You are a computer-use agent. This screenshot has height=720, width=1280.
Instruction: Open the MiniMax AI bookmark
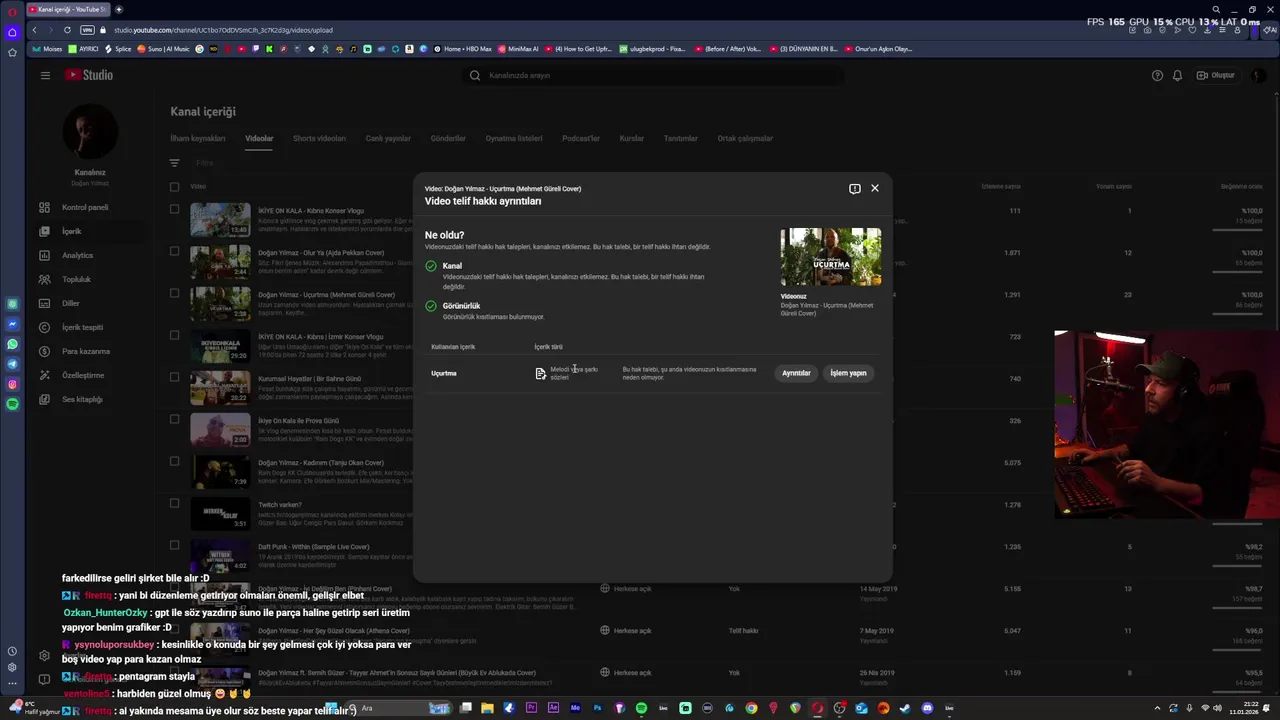pos(518,49)
